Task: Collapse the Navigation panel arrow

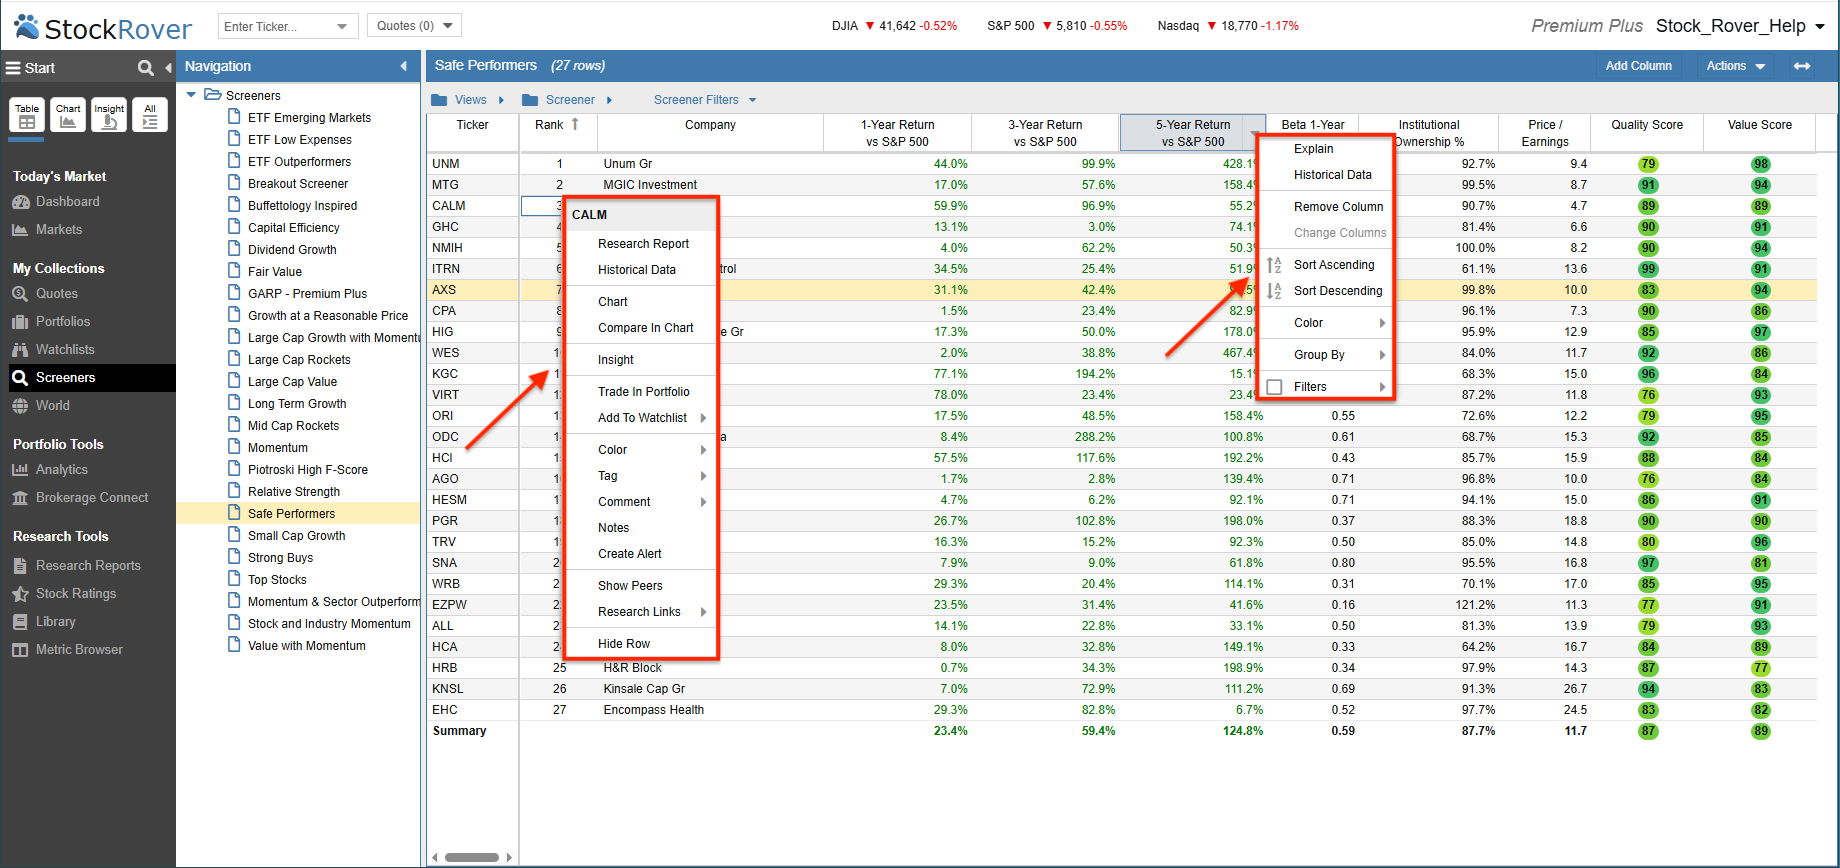Action: 404,66
